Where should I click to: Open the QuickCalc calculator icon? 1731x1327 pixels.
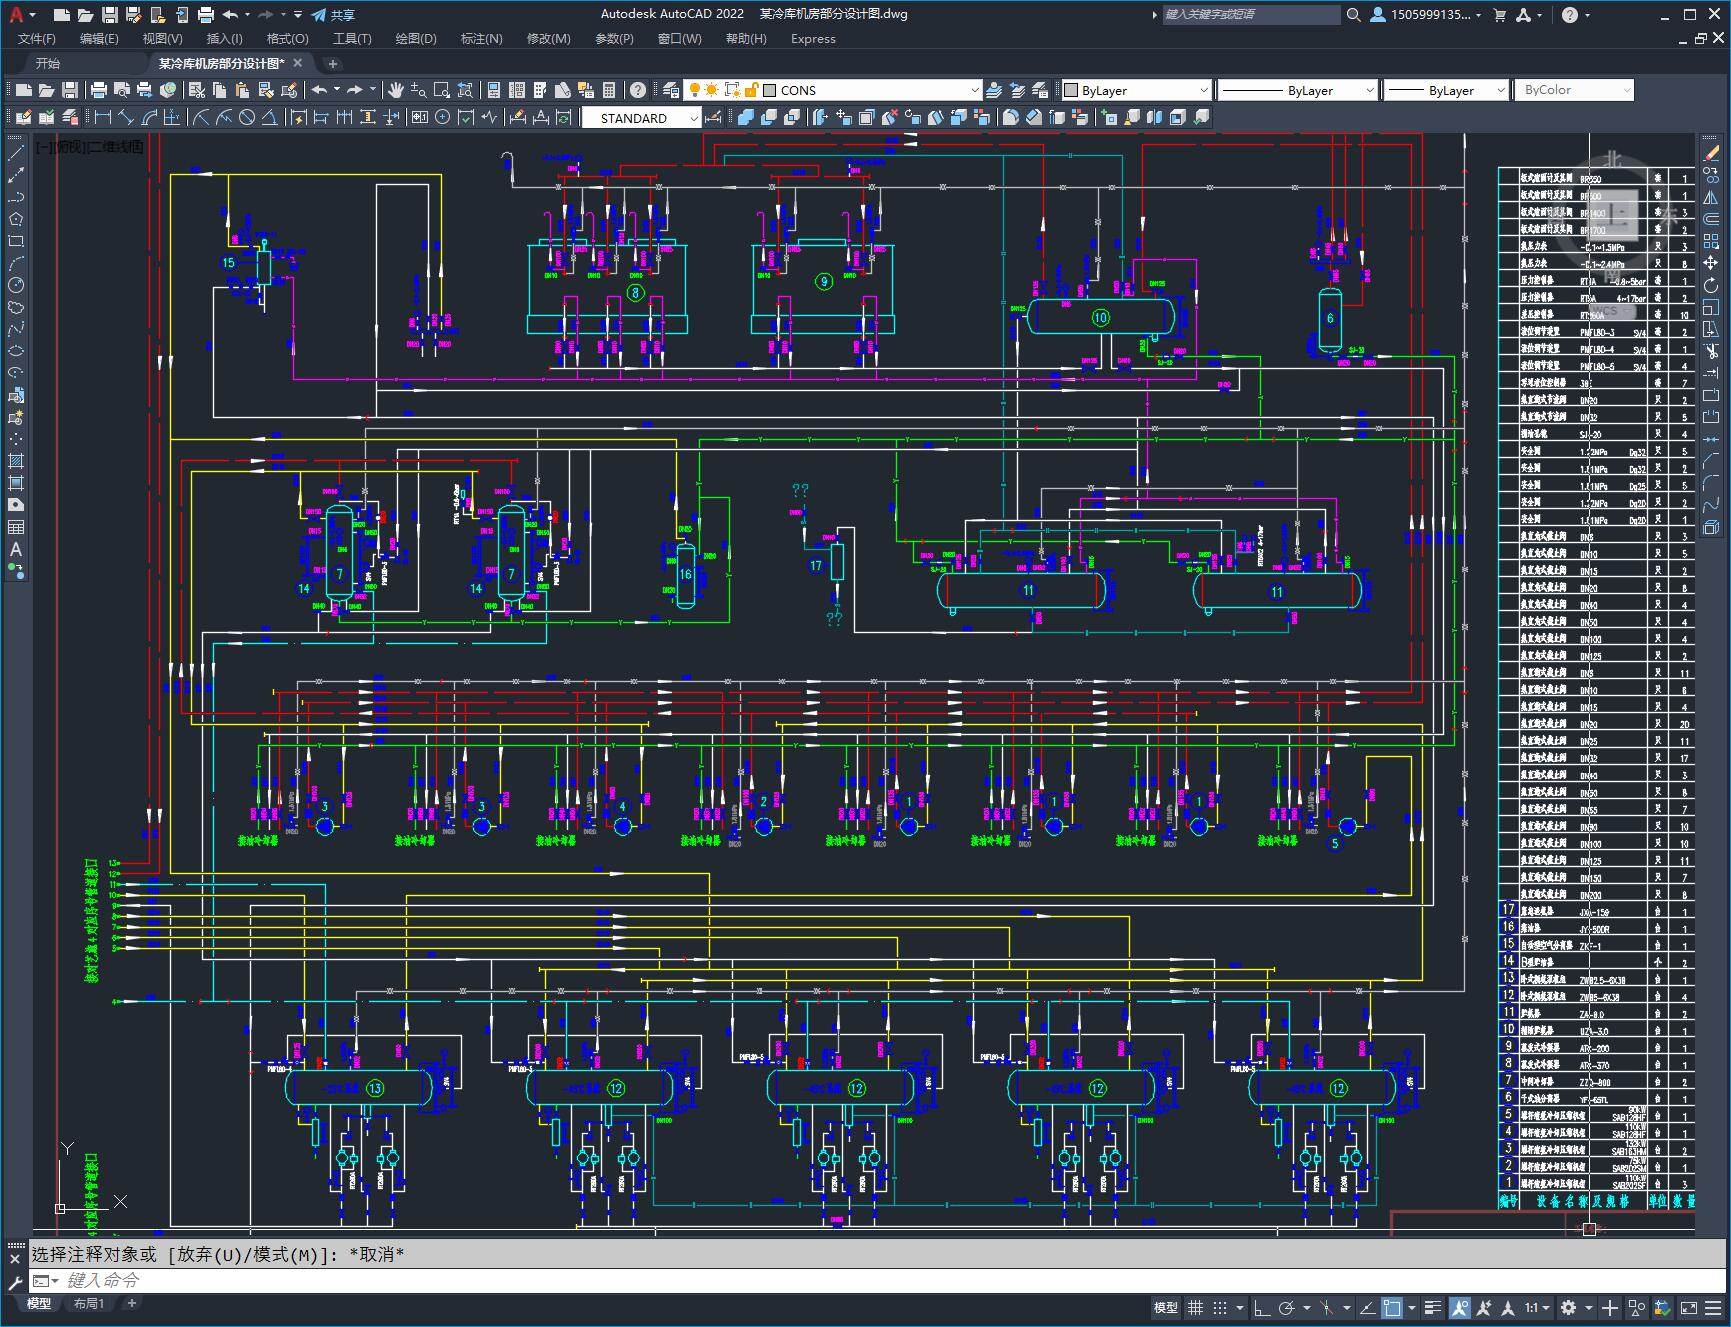pos(610,90)
